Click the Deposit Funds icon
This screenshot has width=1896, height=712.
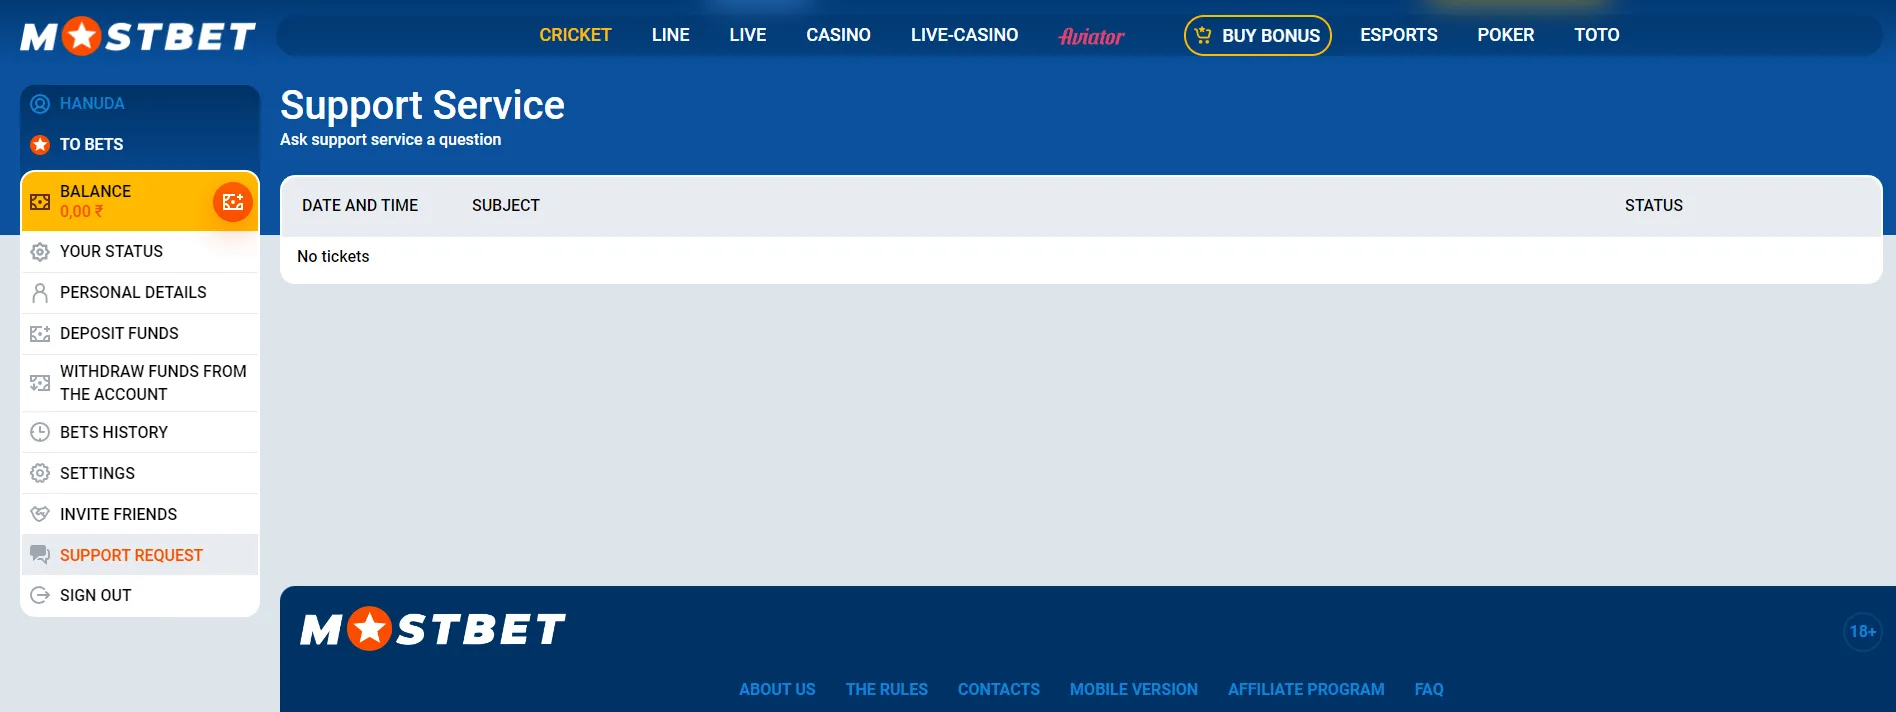tap(40, 334)
